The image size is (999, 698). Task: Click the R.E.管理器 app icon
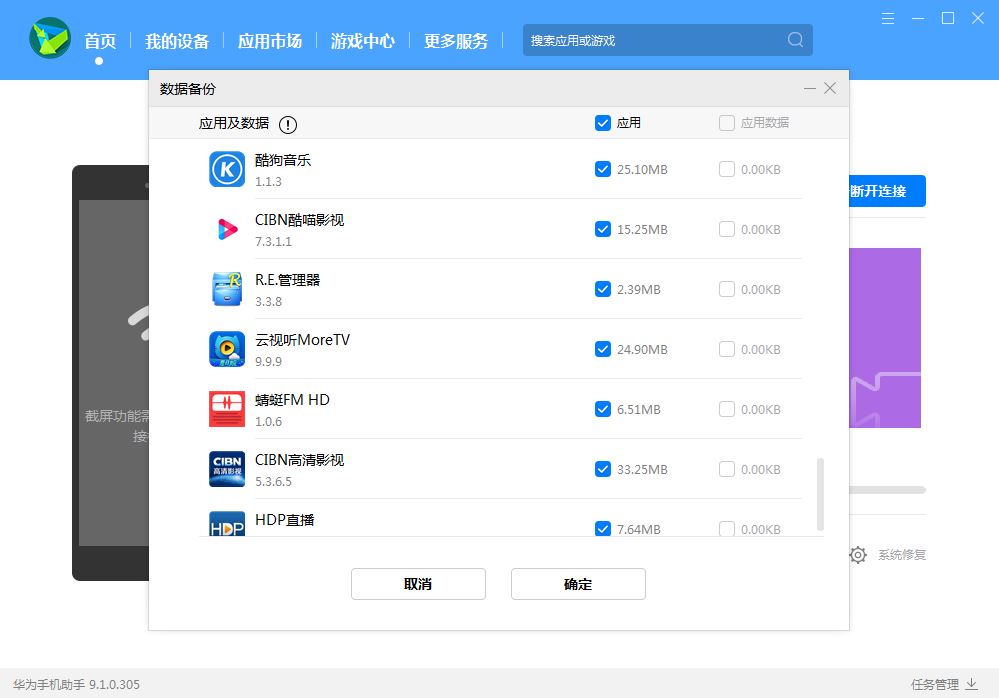click(227, 289)
